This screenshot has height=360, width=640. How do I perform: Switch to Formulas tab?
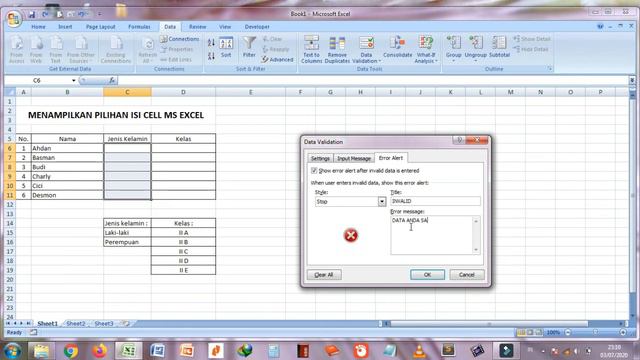click(139, 27)
